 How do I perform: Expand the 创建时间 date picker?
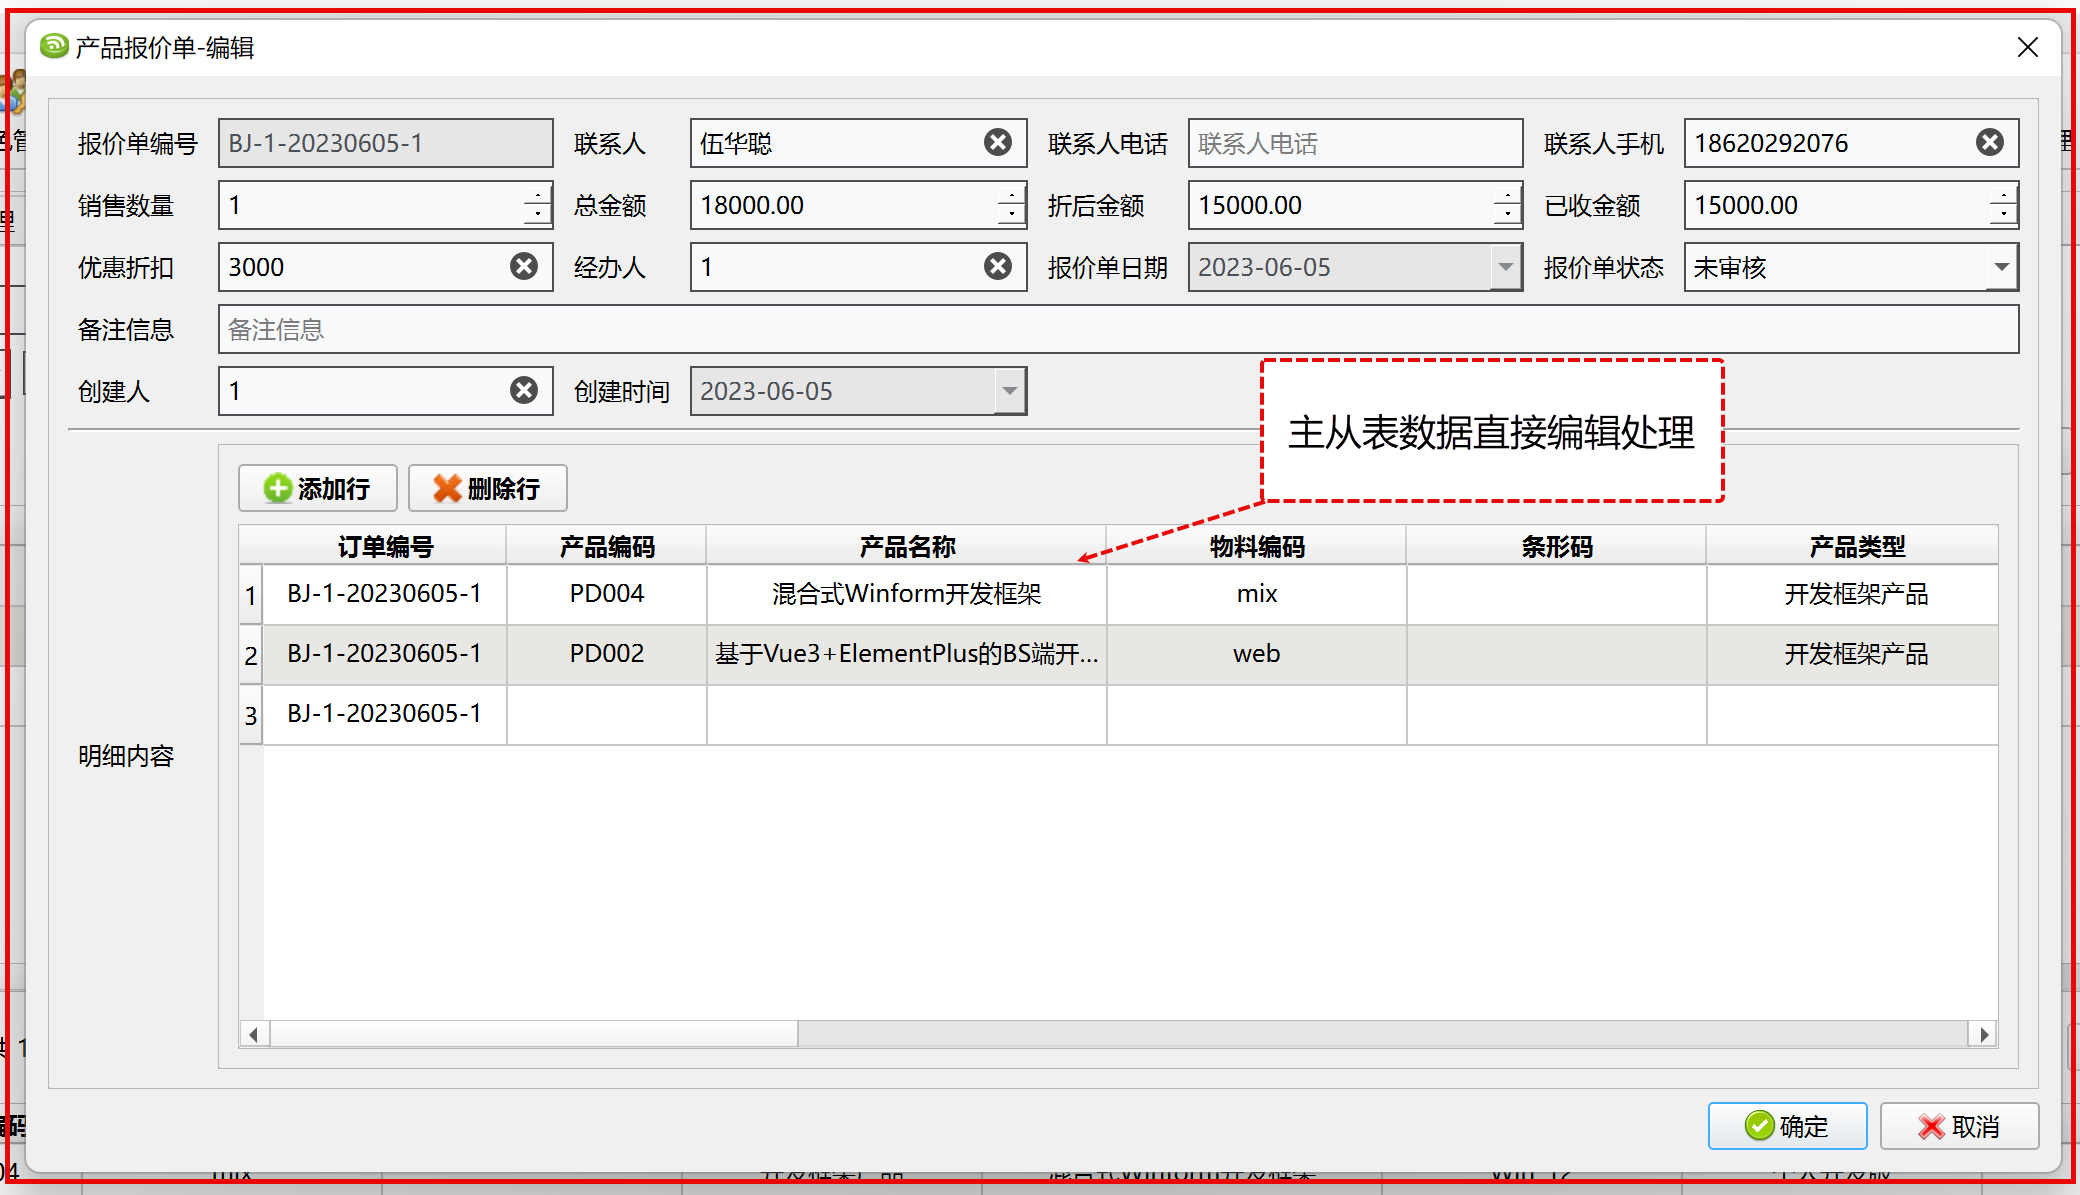click(1010, 391)
